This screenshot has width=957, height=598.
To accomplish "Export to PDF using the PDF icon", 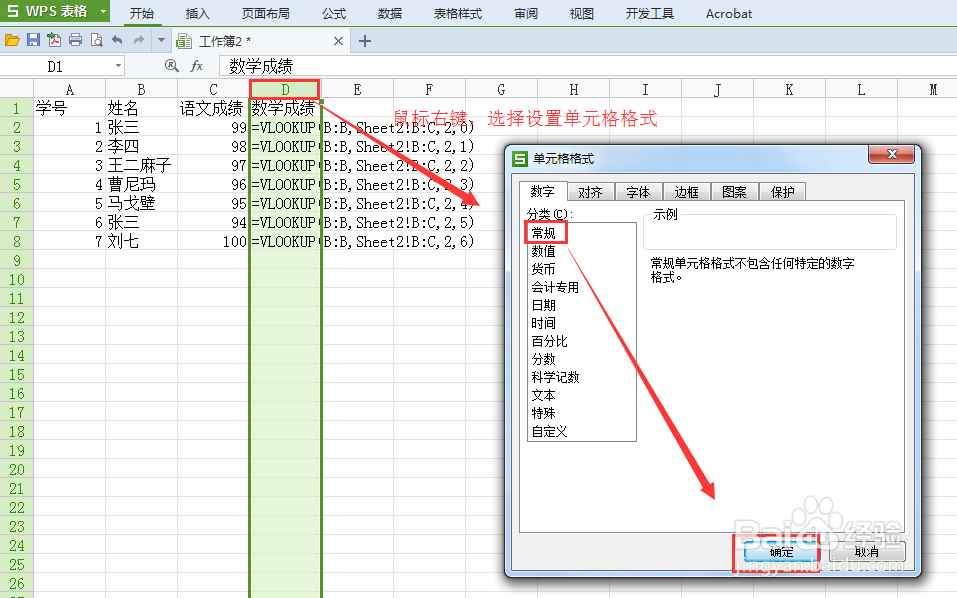I will click(54, 39).
